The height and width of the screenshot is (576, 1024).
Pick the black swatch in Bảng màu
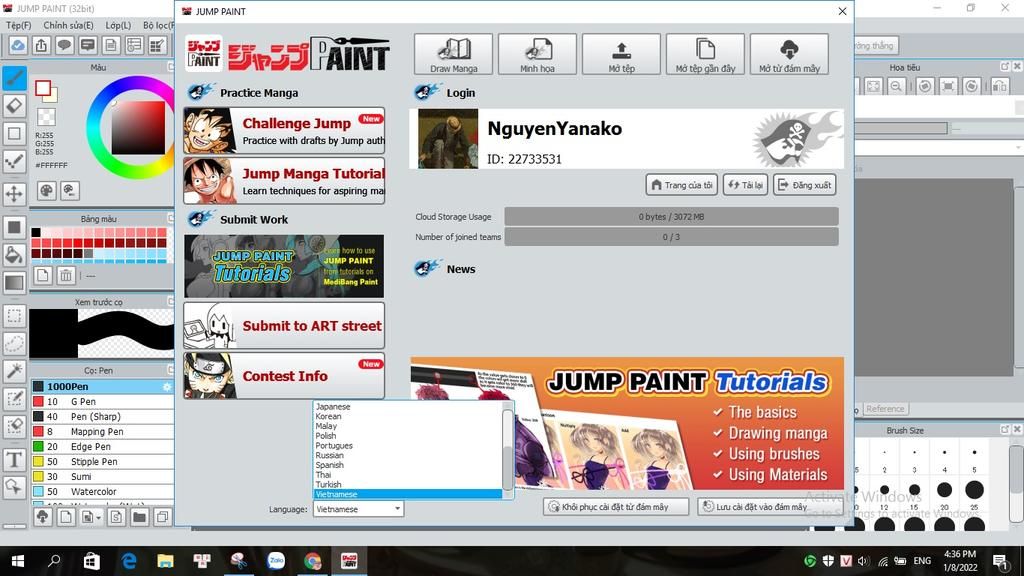click(x=36, y=232)
